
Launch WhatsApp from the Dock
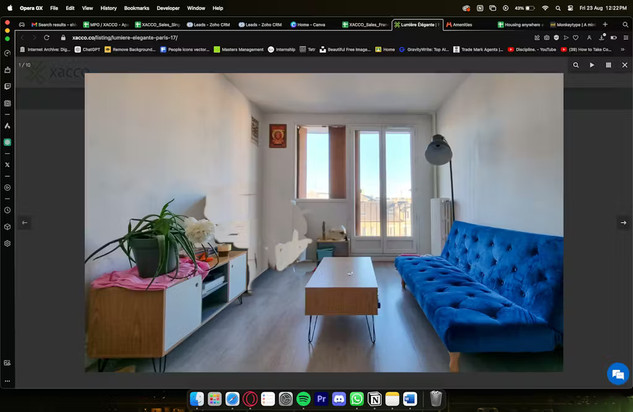pyautogui.click(x=357, y=399)
